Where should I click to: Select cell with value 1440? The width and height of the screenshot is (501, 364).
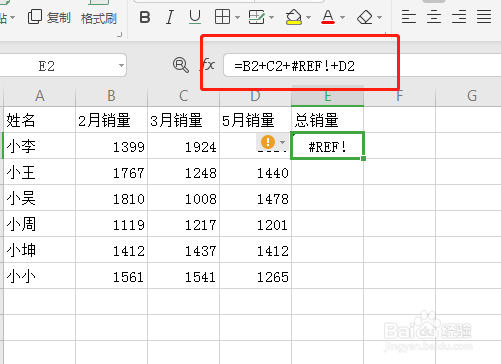coord(255,172)
